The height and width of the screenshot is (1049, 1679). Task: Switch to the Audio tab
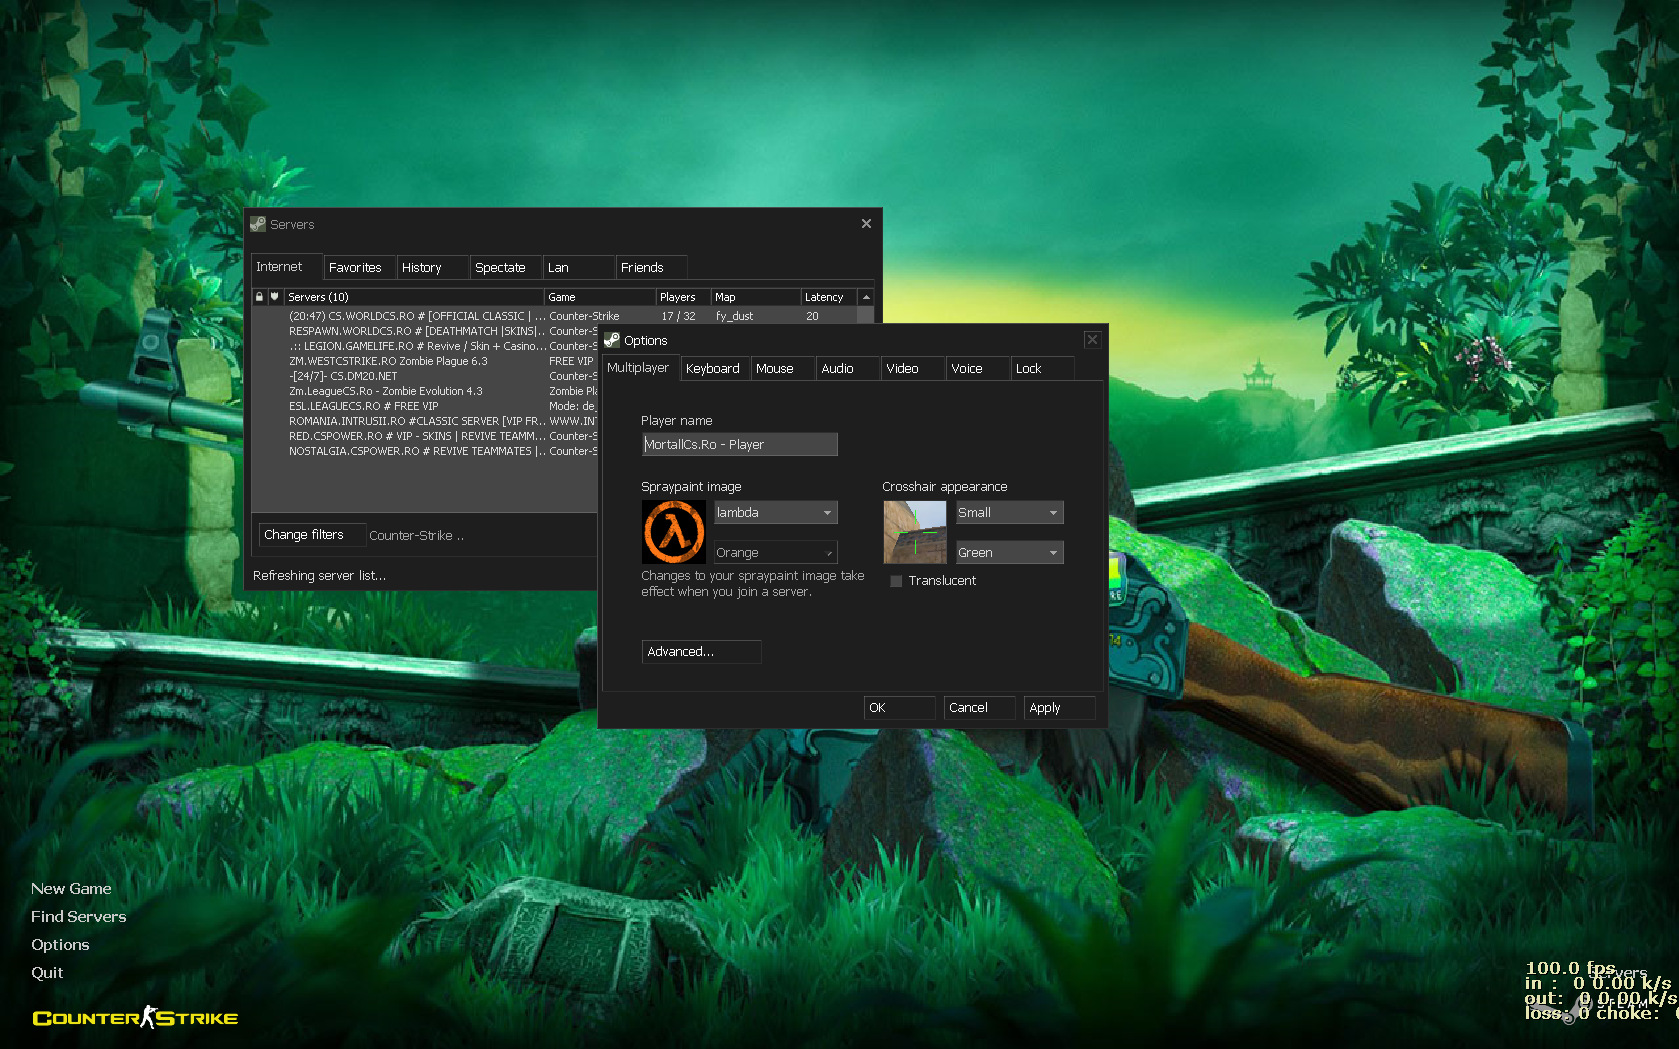point(847,368)
